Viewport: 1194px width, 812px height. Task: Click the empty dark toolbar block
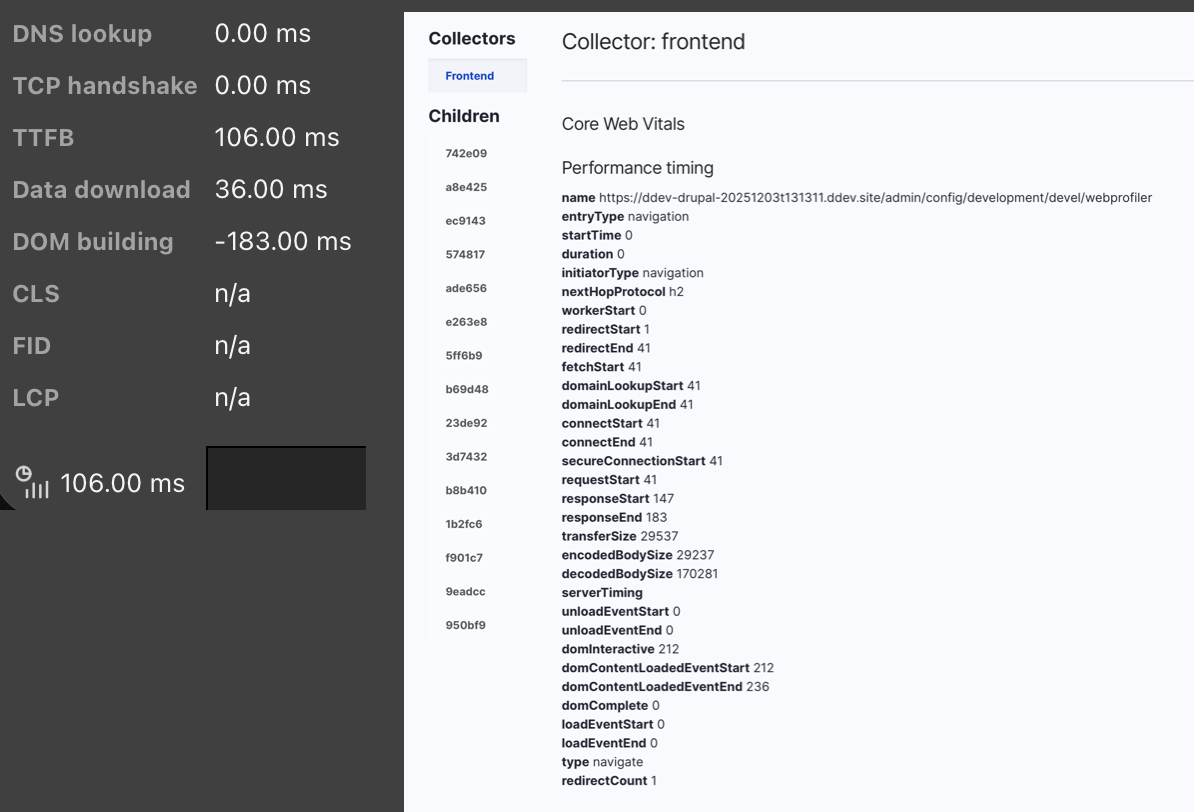click(x=286, y=478)
